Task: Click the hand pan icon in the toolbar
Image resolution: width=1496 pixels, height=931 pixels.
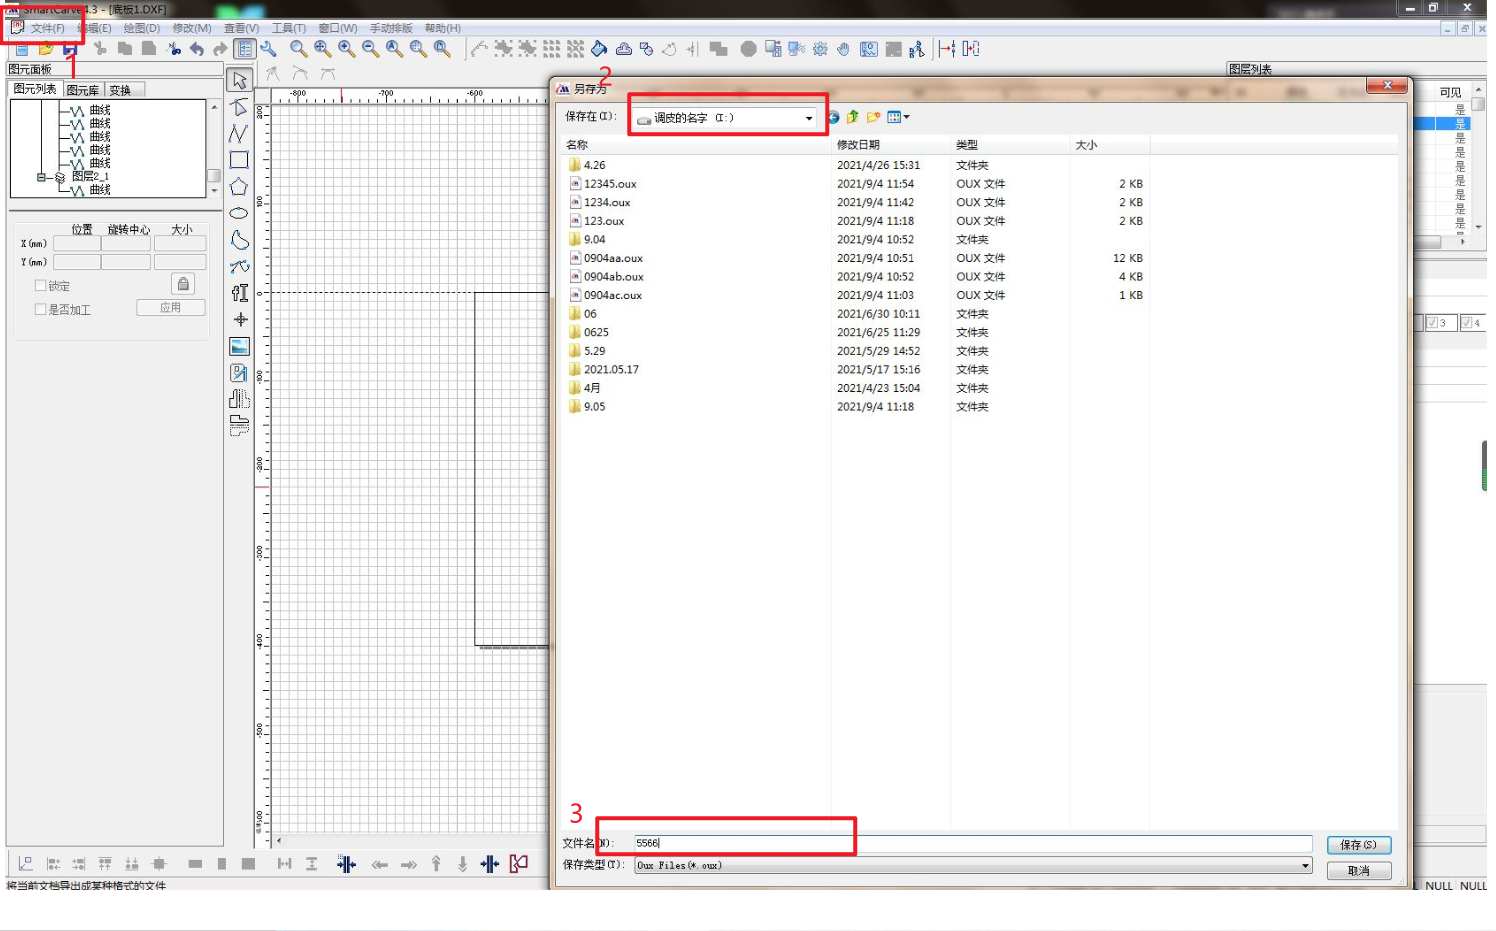Action: (844, 48)
